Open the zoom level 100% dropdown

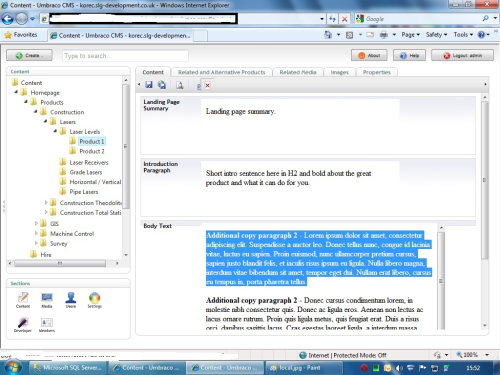[487, 355]
